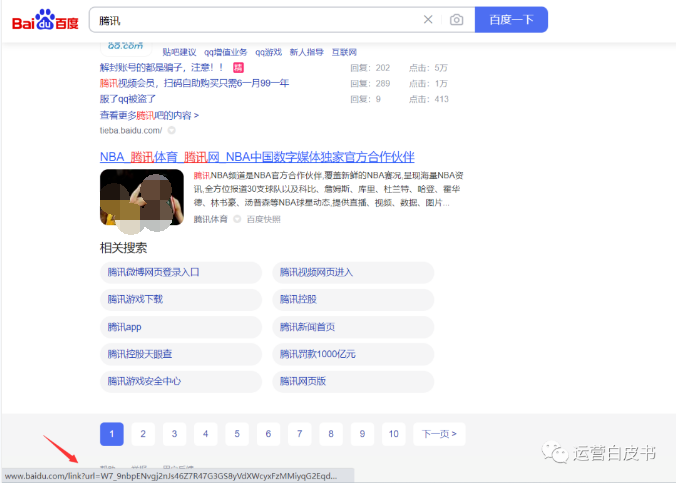Open the 新人指导 link
This screenshot has height=483, width=676.
tap(307, 52)
